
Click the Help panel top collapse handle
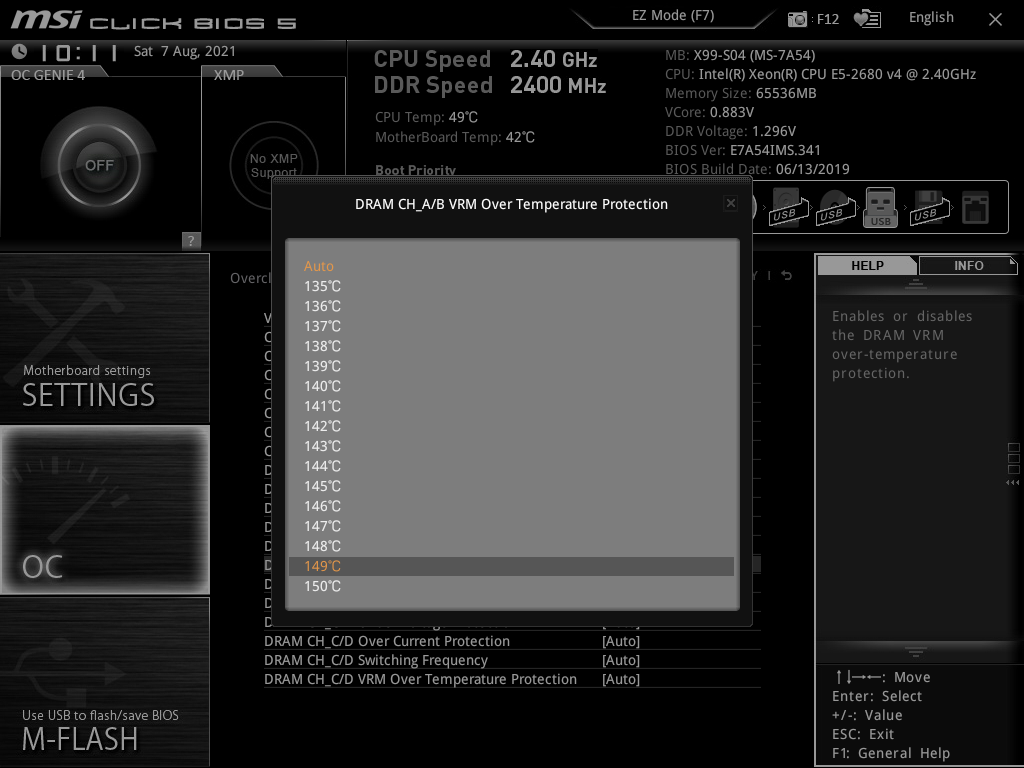tap(916, 283)
